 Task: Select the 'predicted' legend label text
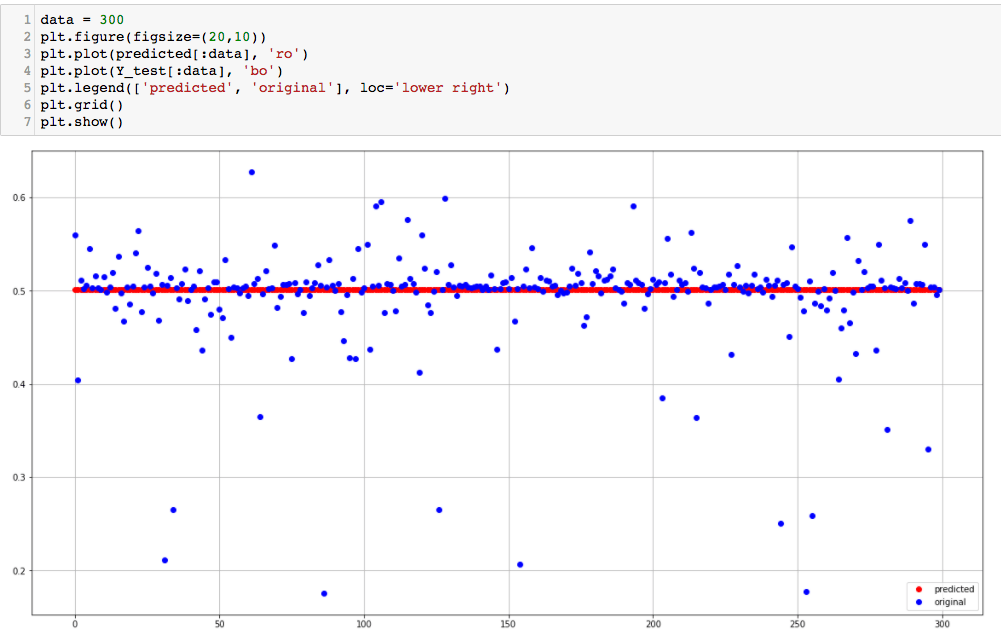[953, 590]
